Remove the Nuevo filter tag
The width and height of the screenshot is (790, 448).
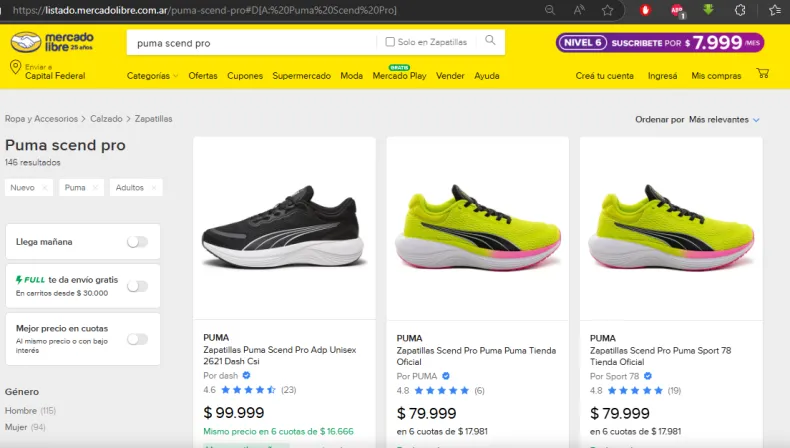coord(45,188)
